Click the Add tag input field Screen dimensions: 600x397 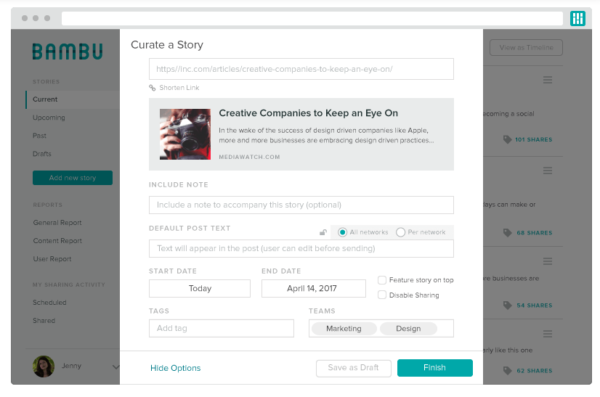pyautogui.click(x=221, y=328)
